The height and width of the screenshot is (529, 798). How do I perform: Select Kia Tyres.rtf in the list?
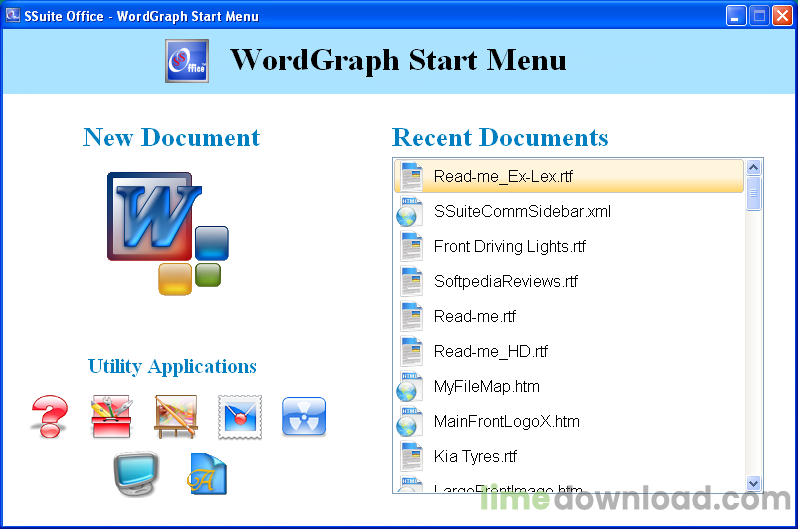569,456
